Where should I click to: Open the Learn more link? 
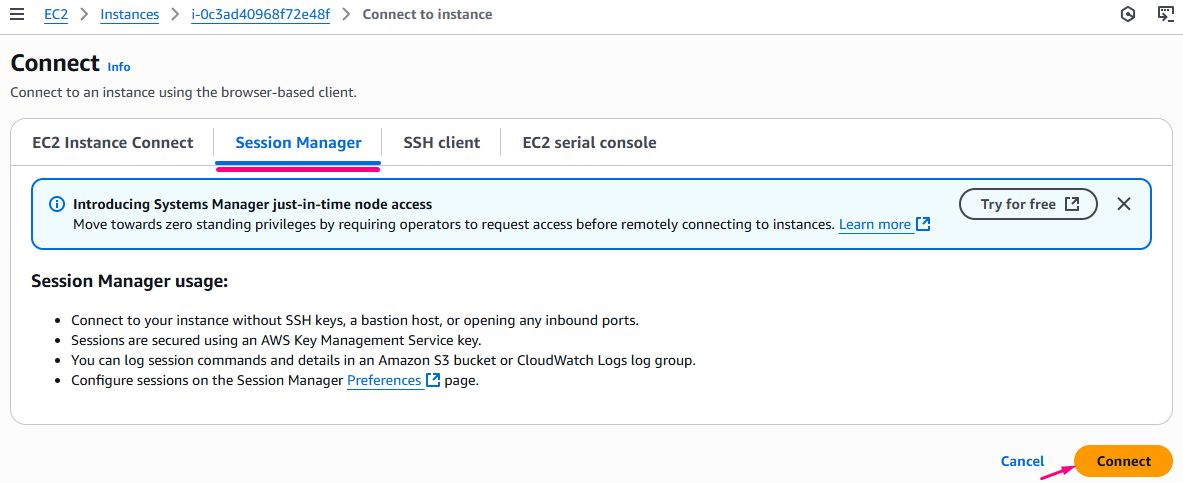pyautogui.click(x=874, y=225)
